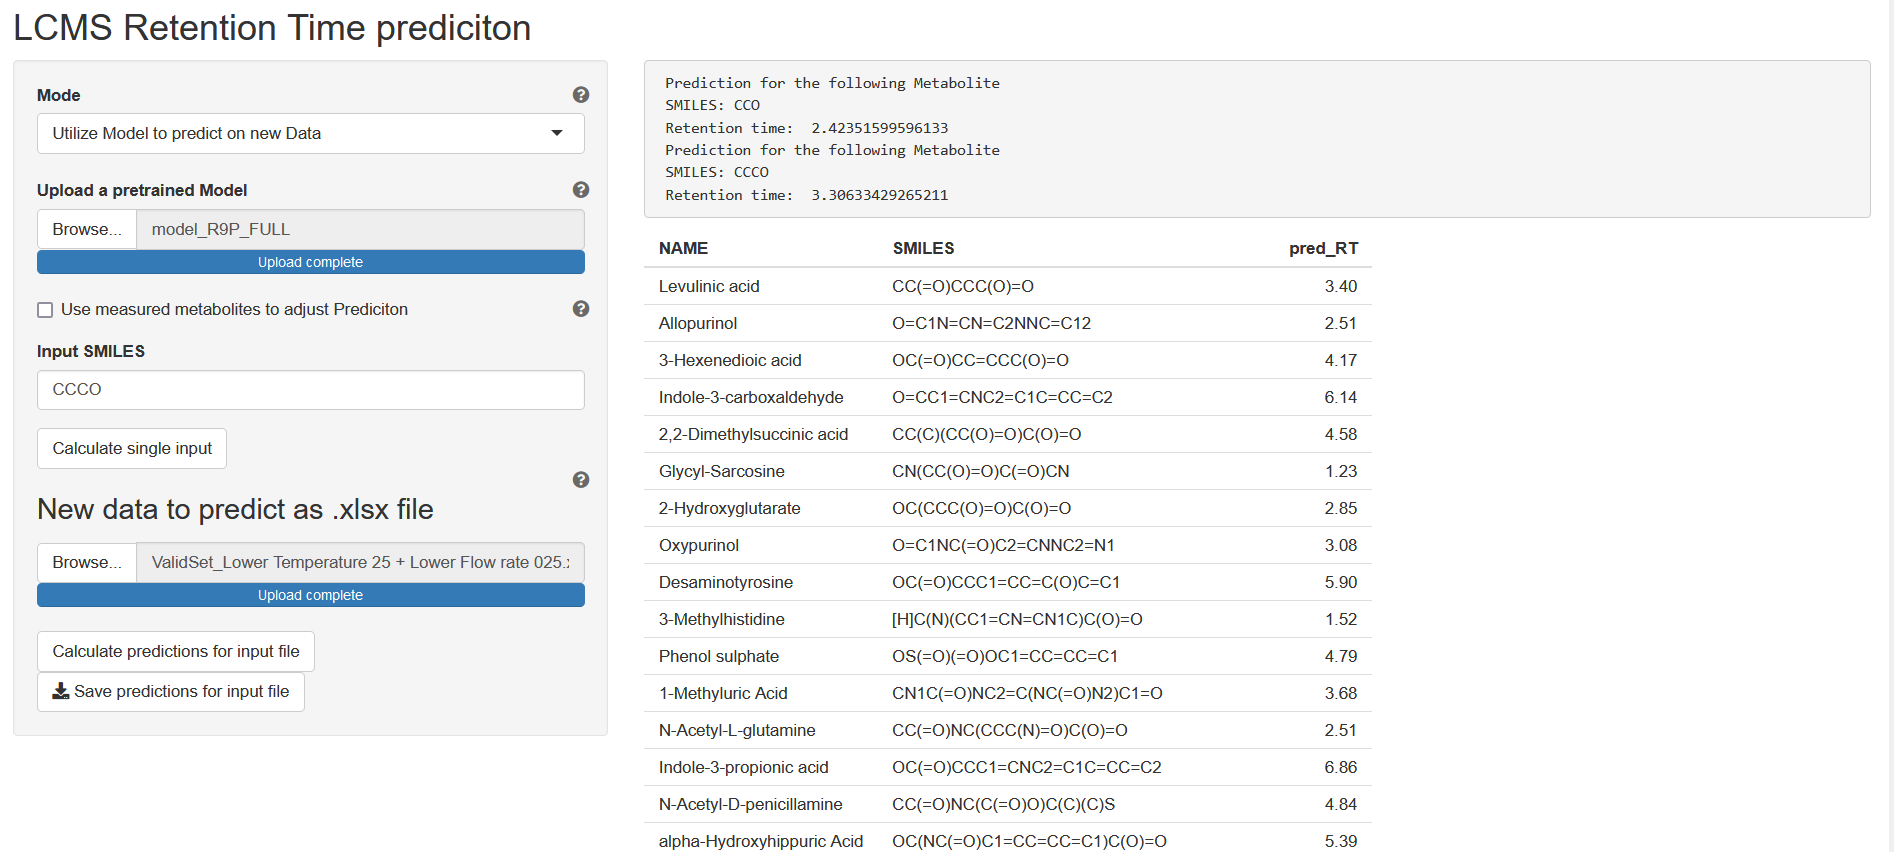The width and height of the screenshot is (1894, 852).
Task: Save predictions for input file
Action: [171, 692]
